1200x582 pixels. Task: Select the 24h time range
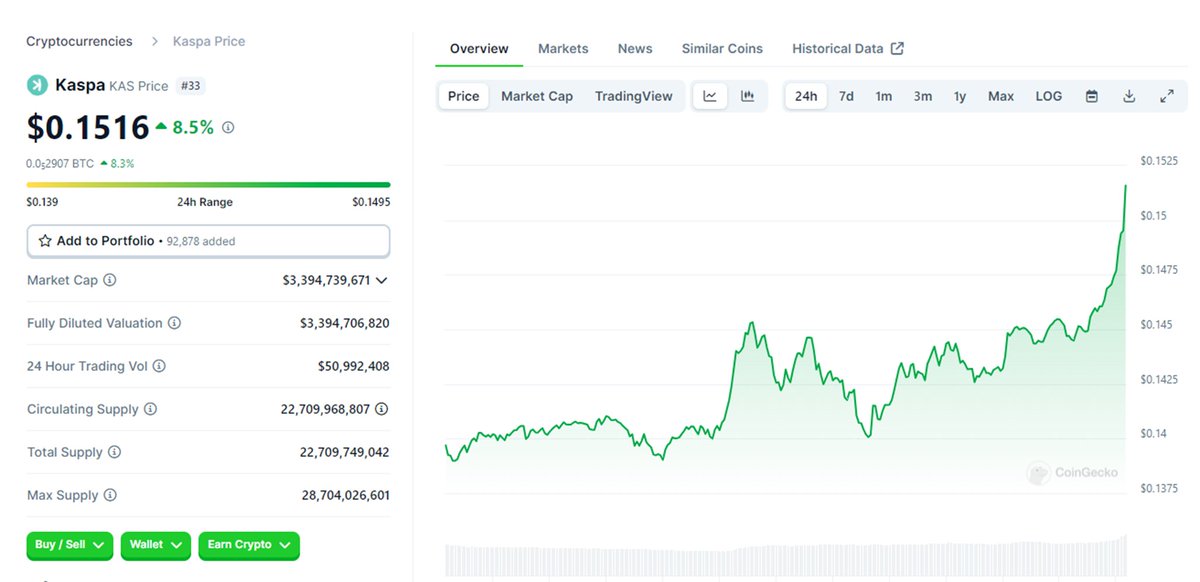coord(806,96)
